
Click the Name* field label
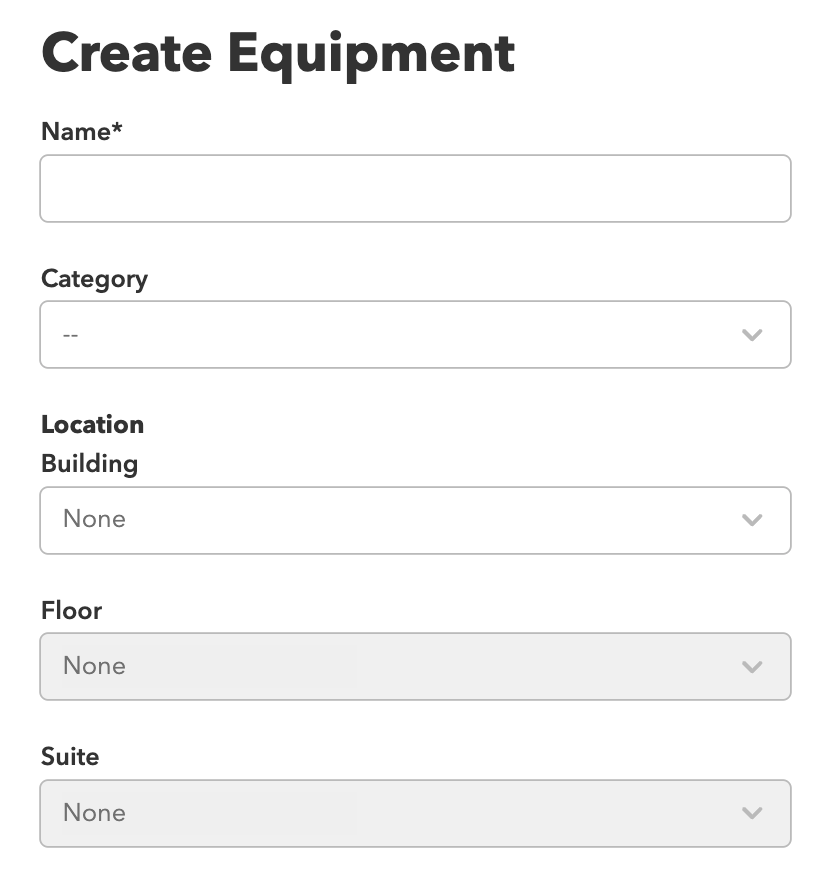[x=82, y=132]
